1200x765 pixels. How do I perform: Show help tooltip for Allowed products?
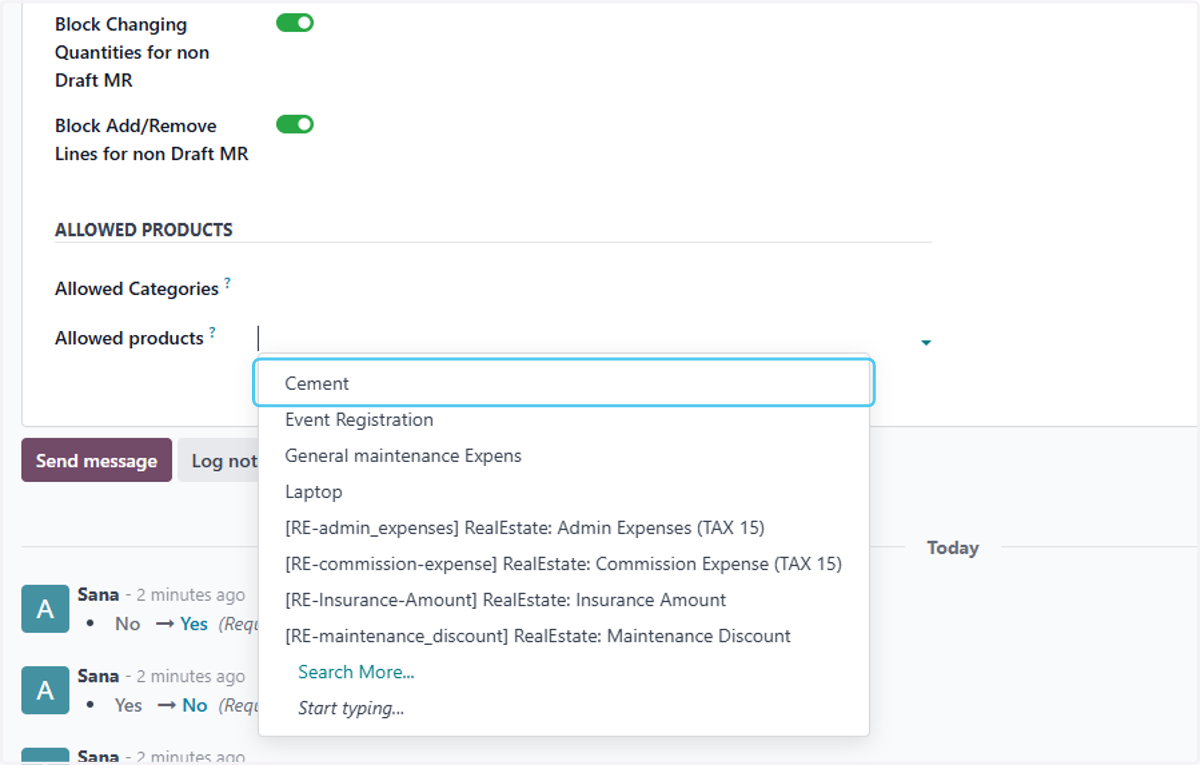(213, 333)
